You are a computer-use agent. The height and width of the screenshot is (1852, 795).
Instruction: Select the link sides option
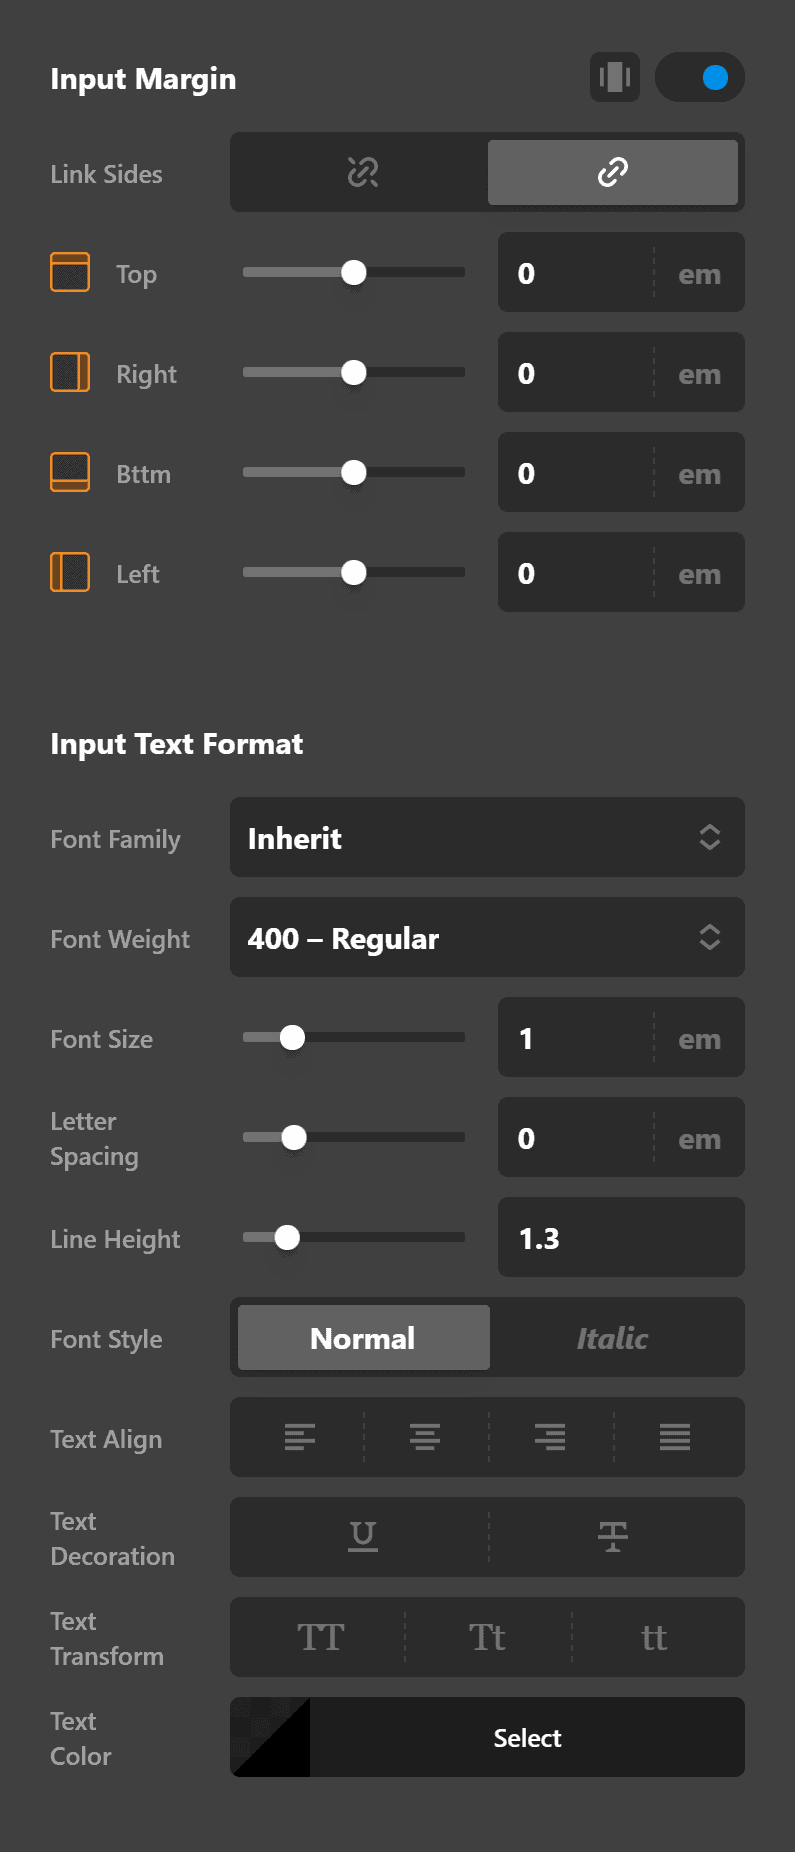click(x=613, y=172)
